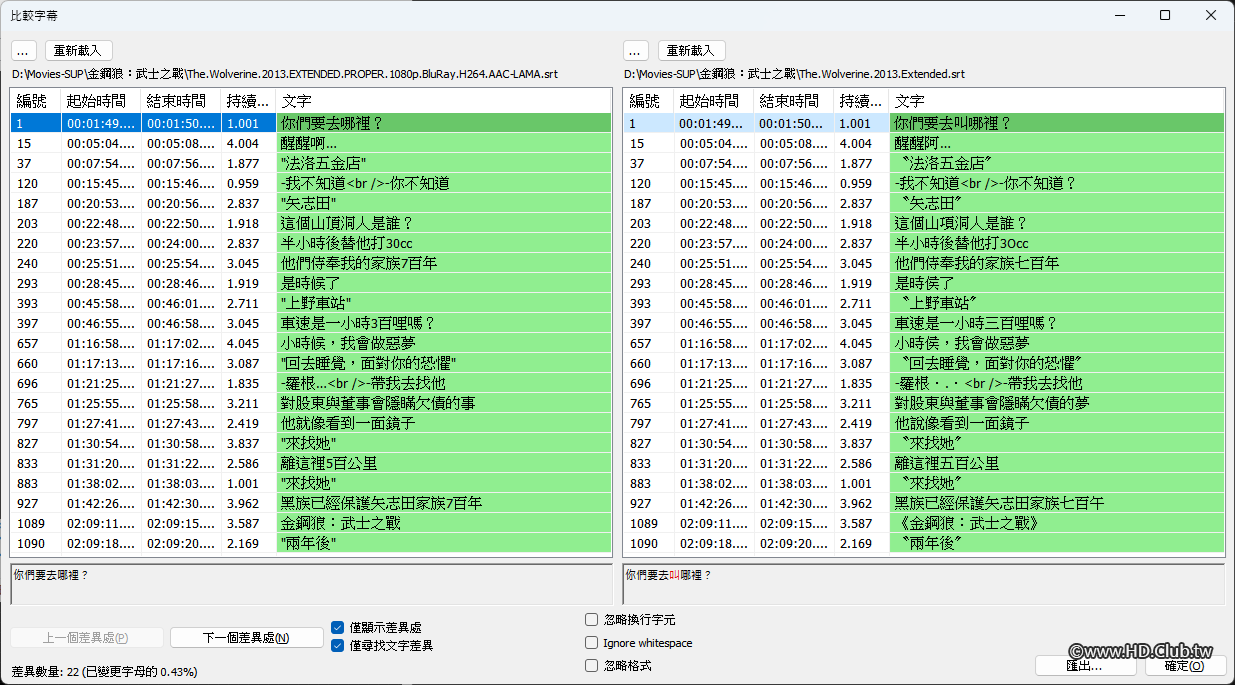The width and height of the screenshot is (1235, 685).
Task: Select right row 是時侯了
Action: 924,283
